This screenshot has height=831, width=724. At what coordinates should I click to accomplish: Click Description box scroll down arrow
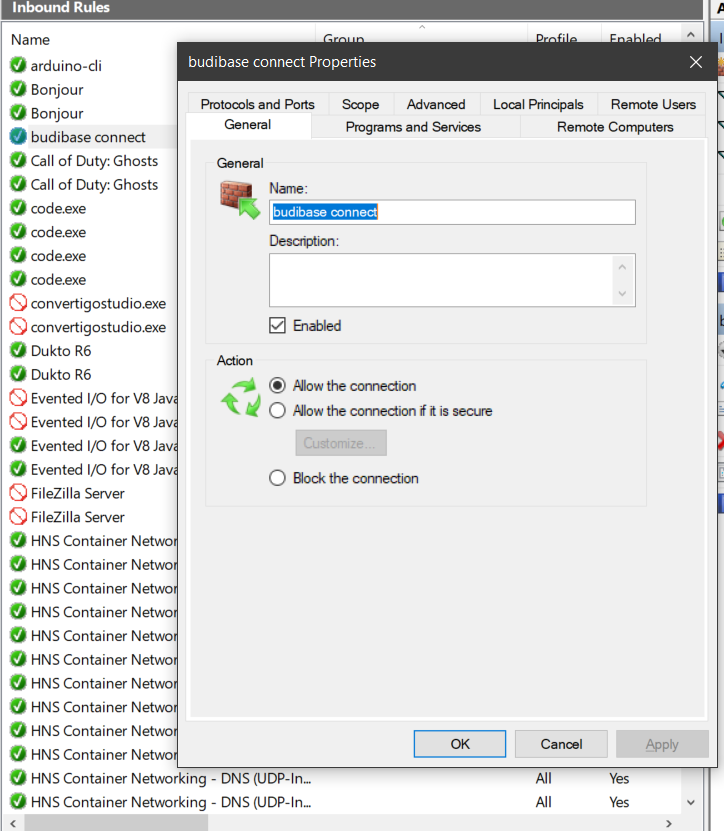coord(622,293)
